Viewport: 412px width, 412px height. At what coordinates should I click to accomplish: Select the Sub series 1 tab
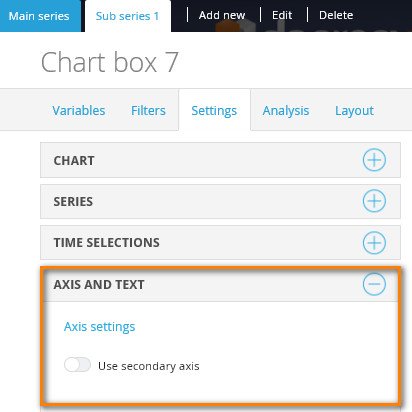point(128,16)
